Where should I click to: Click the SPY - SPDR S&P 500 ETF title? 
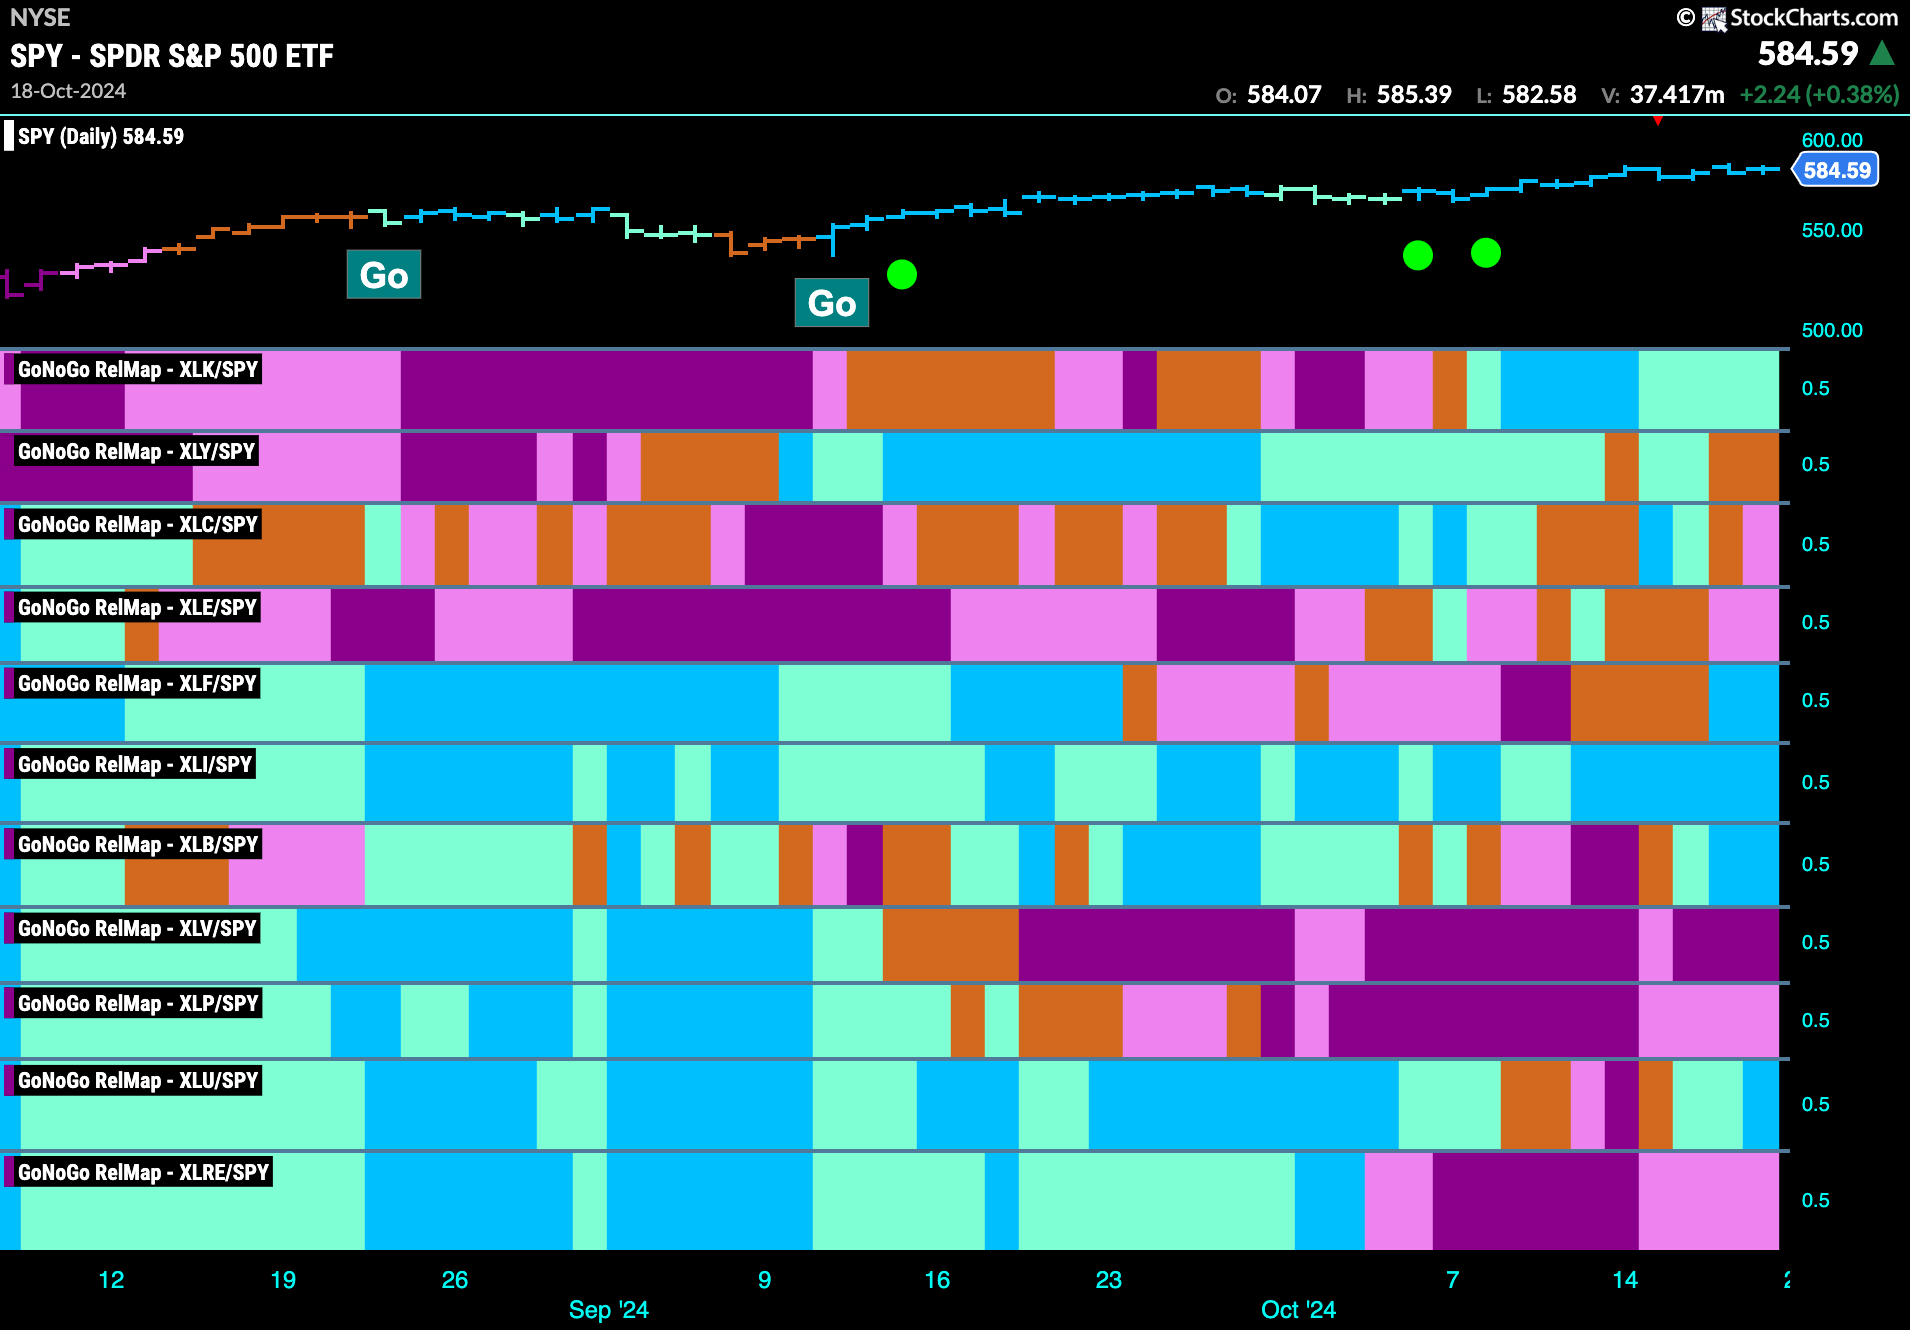pos(172,56)
